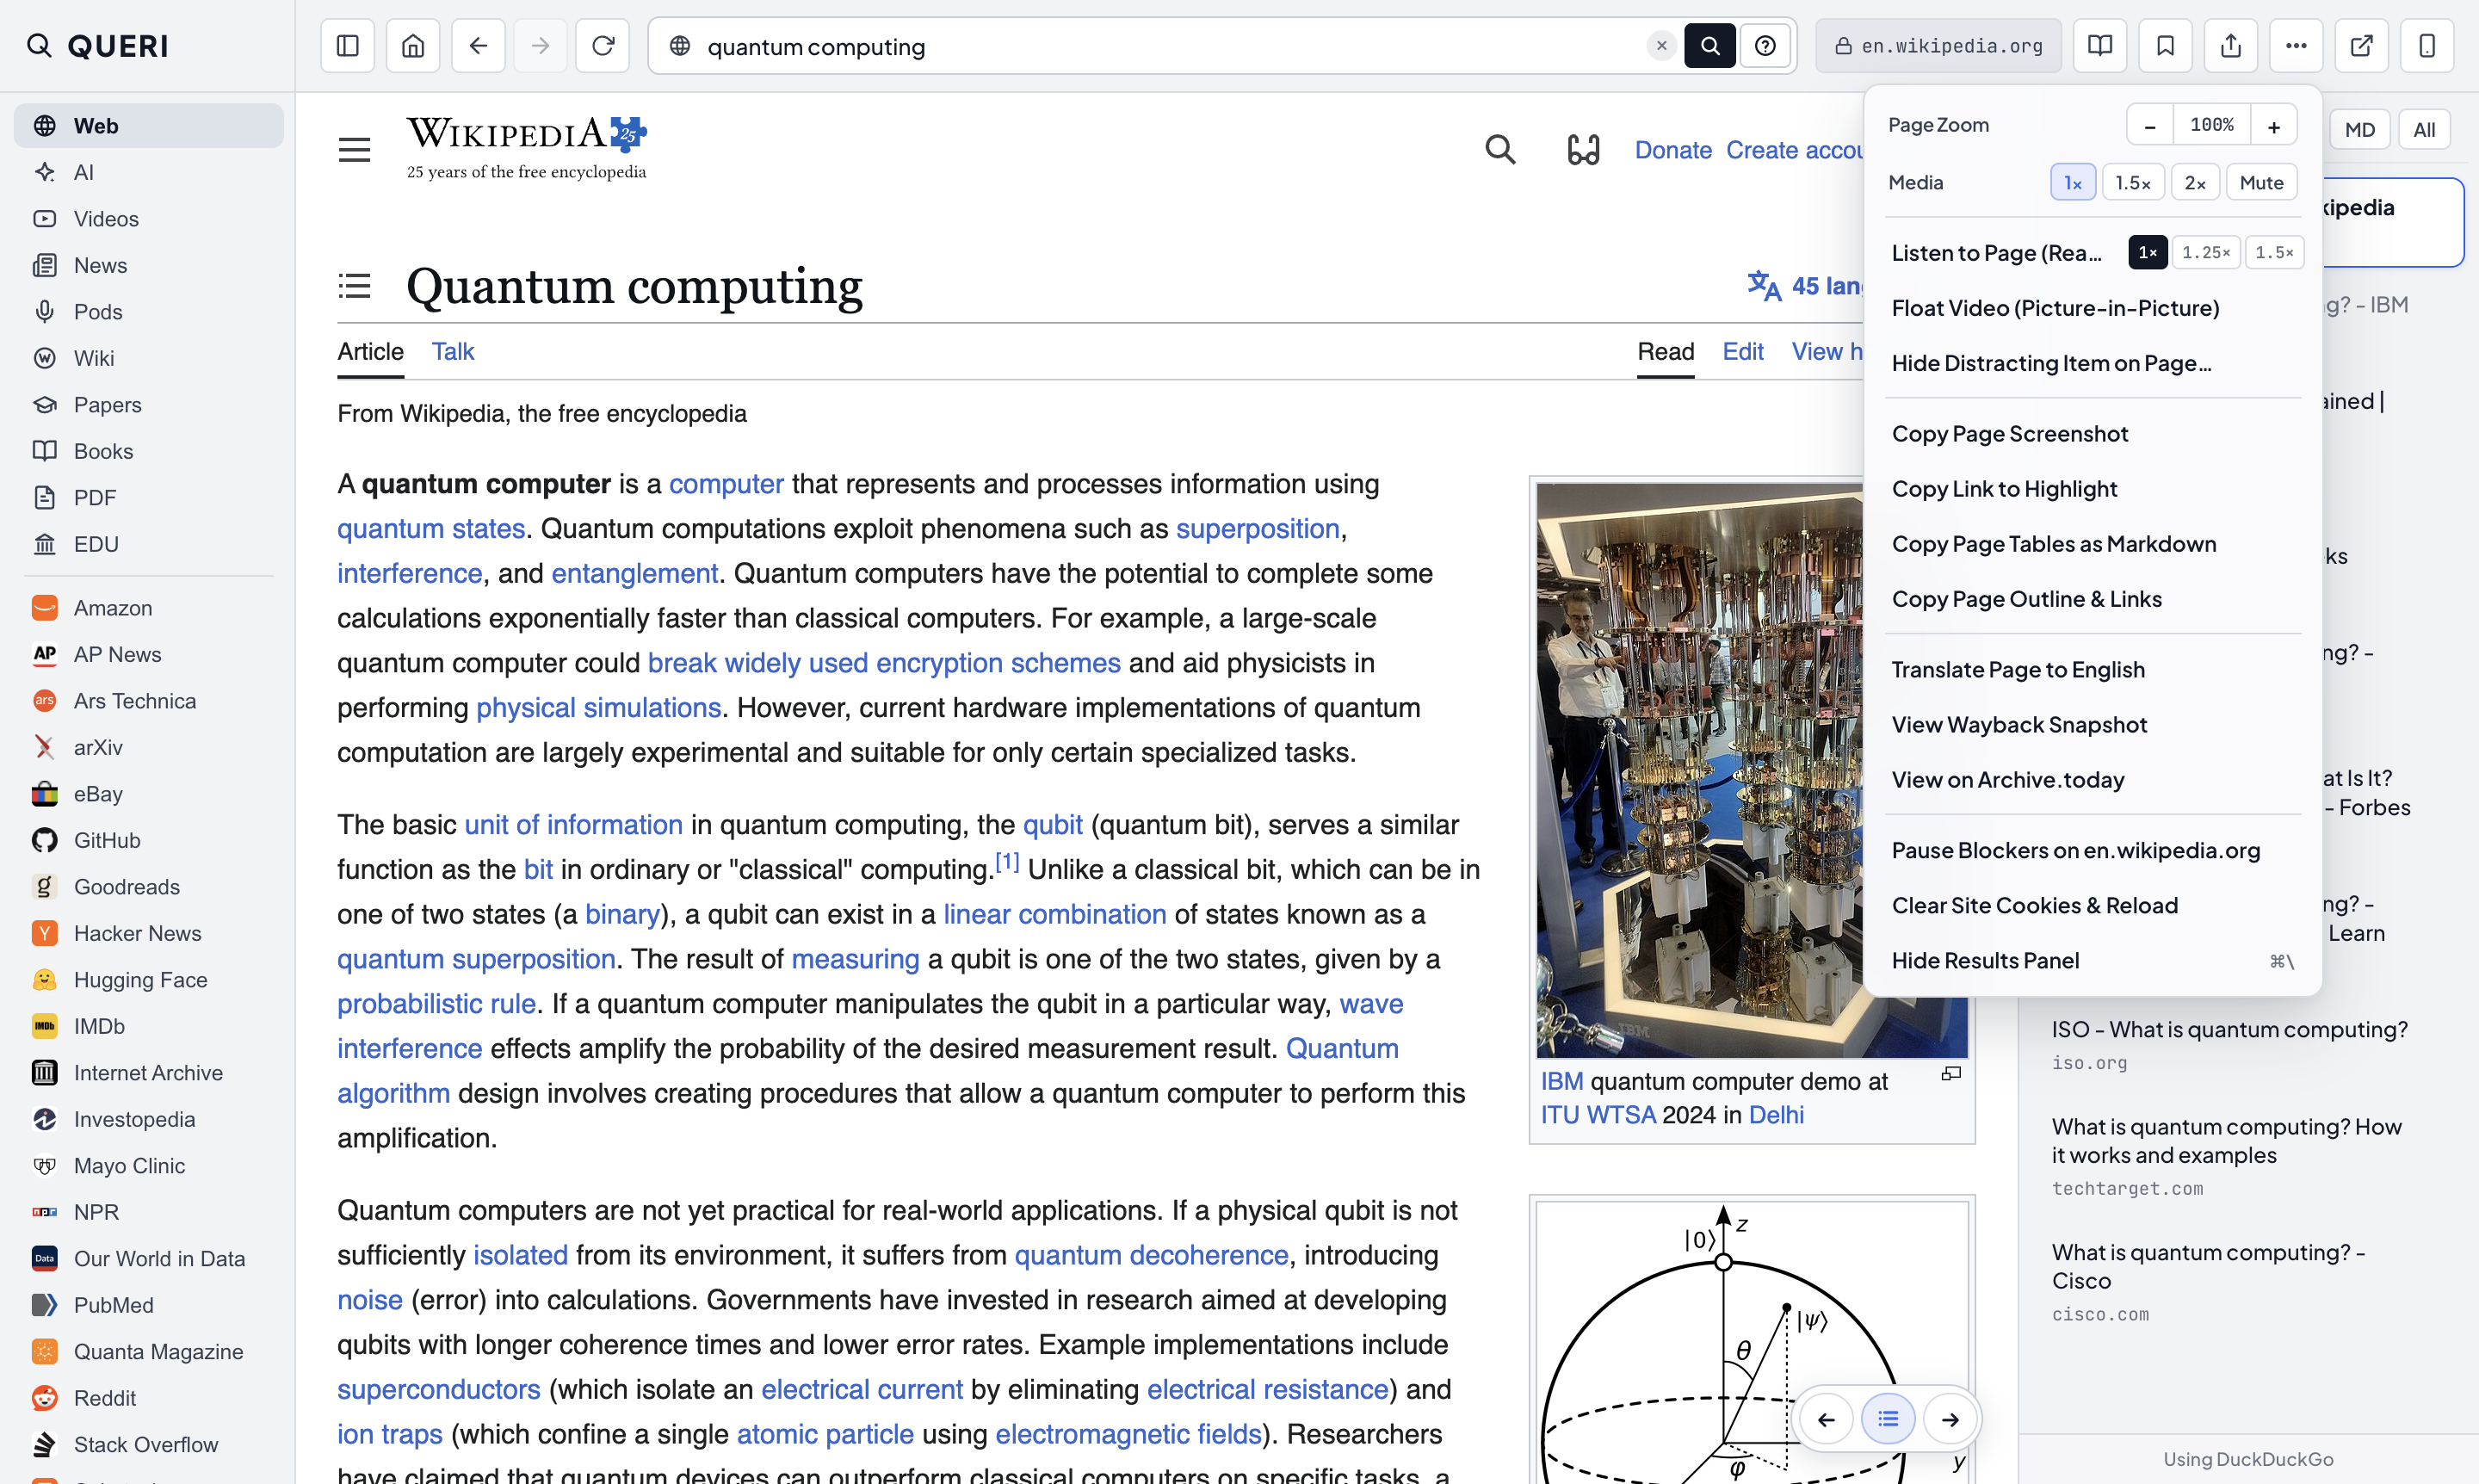Viewport: 2479px width, 1484px height.
Task: Mute page media
Action: pos(2261,183)
